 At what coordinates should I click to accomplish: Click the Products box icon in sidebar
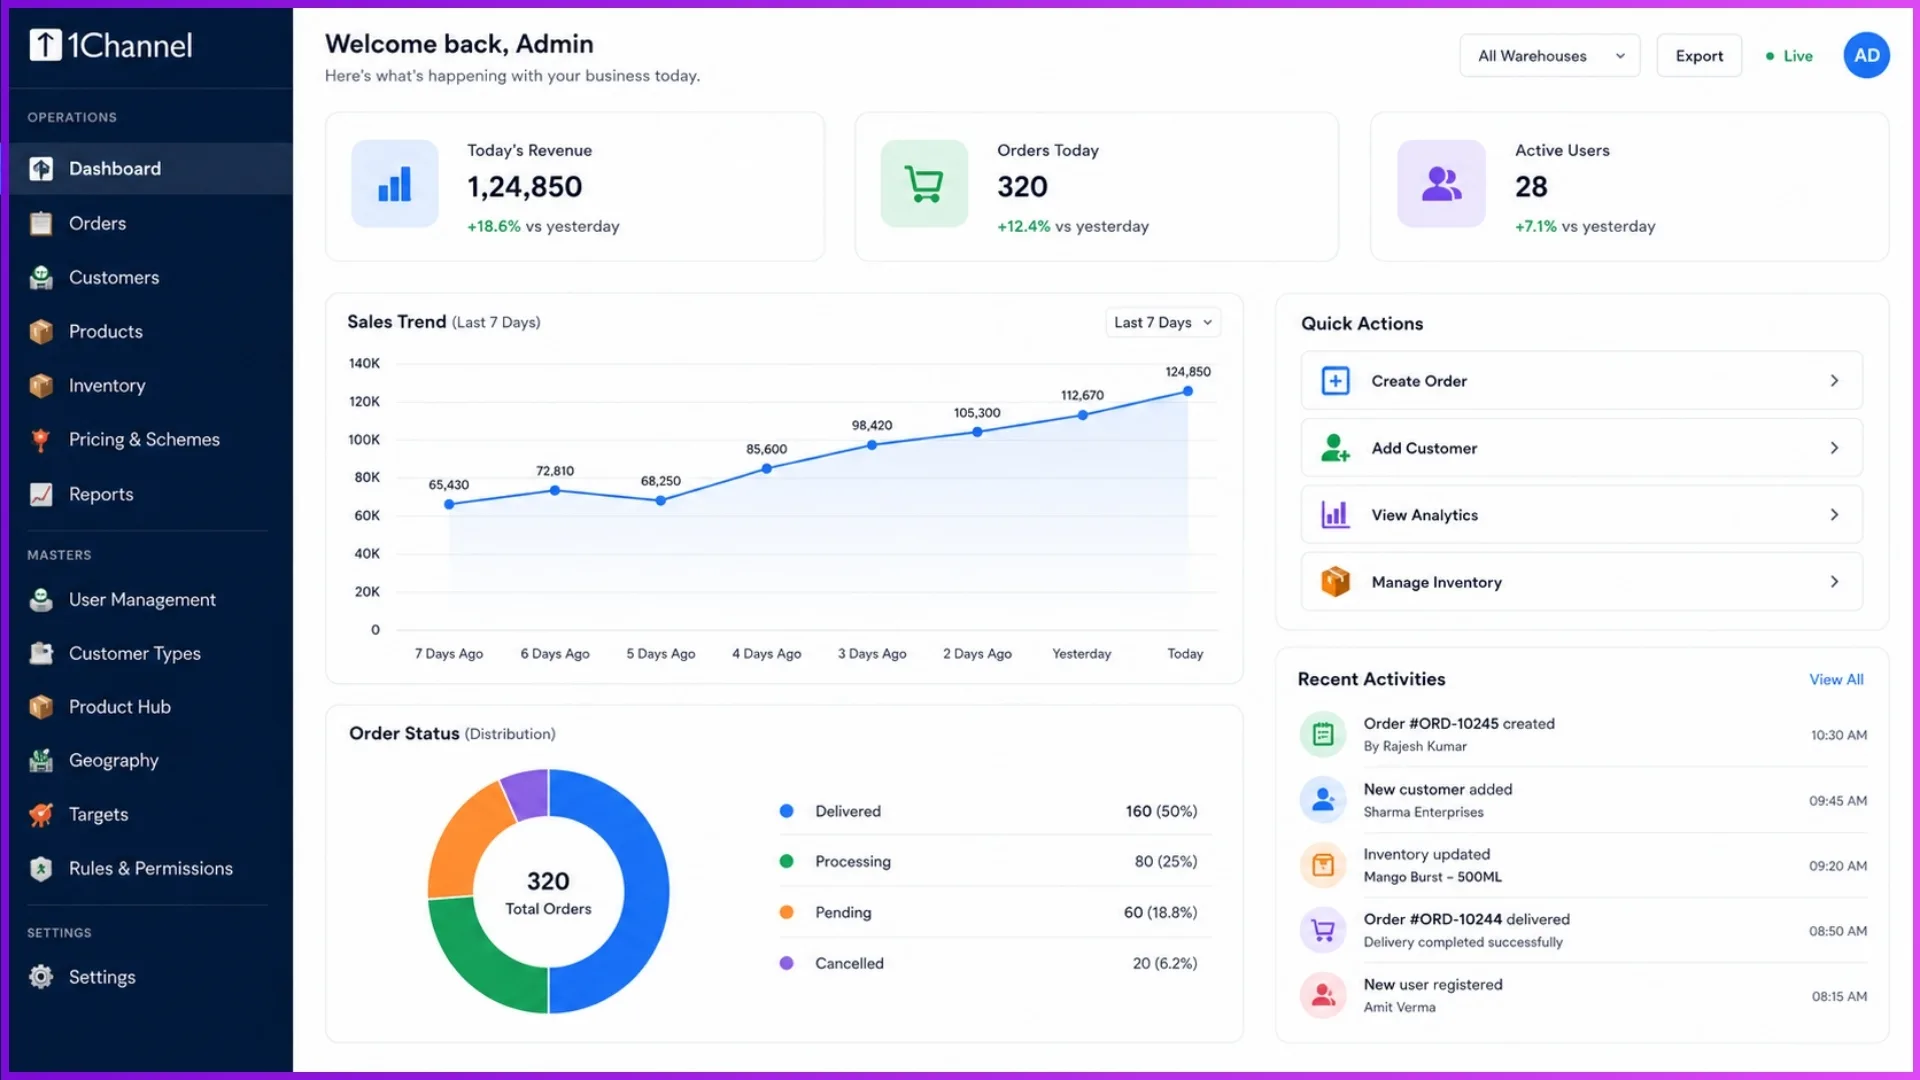tap(41, 331)
